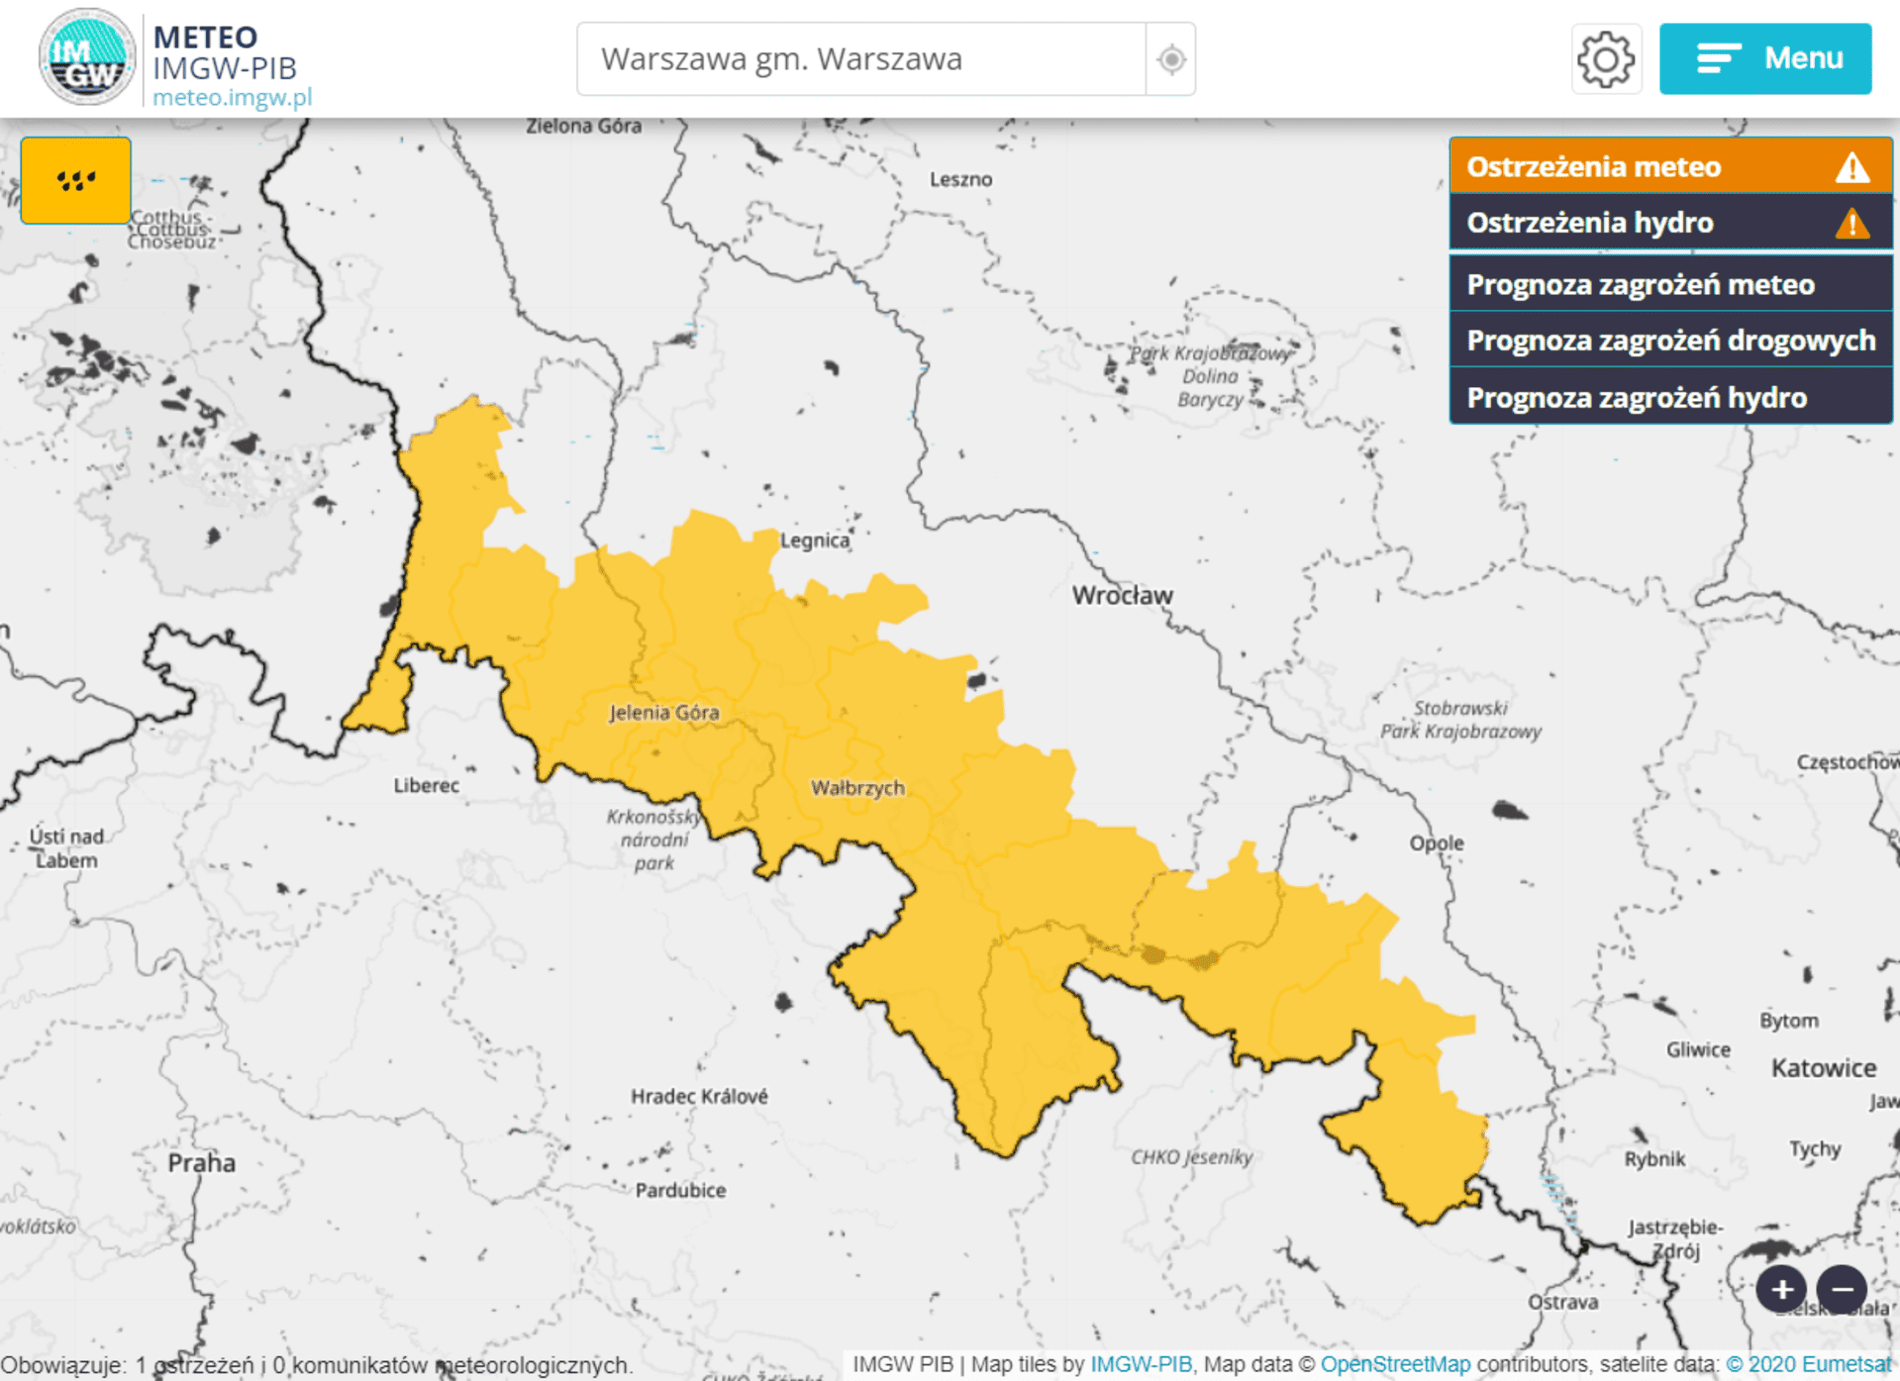This screenshot has width=1900, height=1381.
Task: Select Ostrzeżenia meteo layer
Action: coord(1593,167)
